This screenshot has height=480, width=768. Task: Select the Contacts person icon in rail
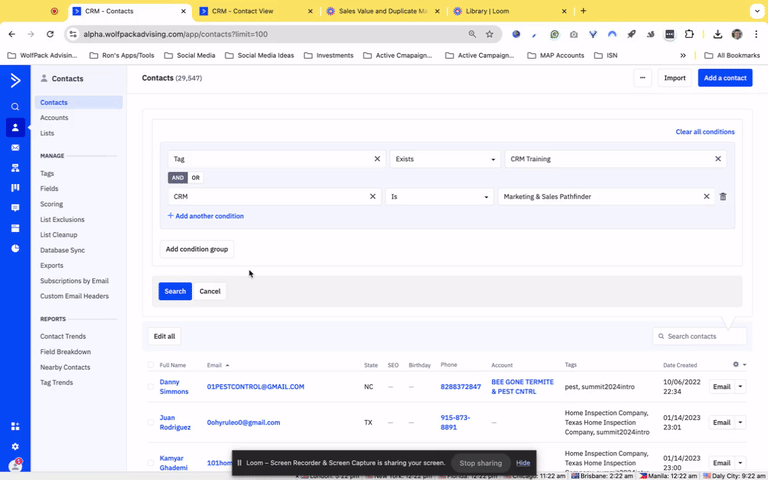pyautogui.click(x=15, y=127)
